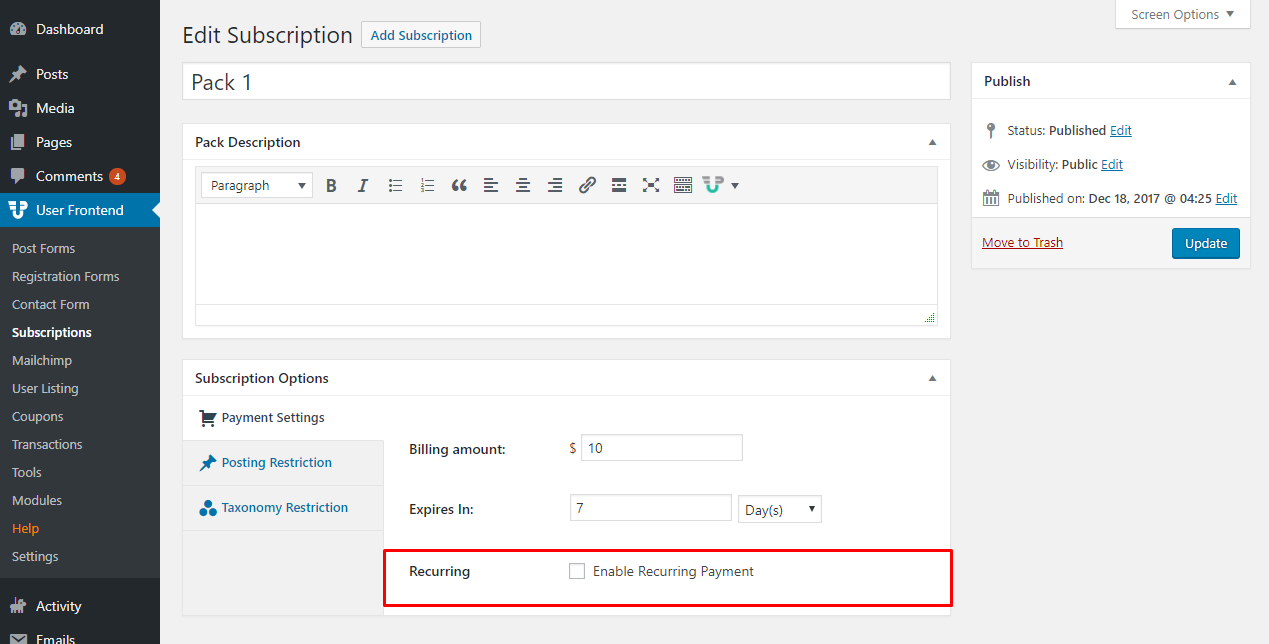This screenshot has width=1269, height=644.
Task: Show the toolbar toggle keyboard icon
Action: [683, 185]
